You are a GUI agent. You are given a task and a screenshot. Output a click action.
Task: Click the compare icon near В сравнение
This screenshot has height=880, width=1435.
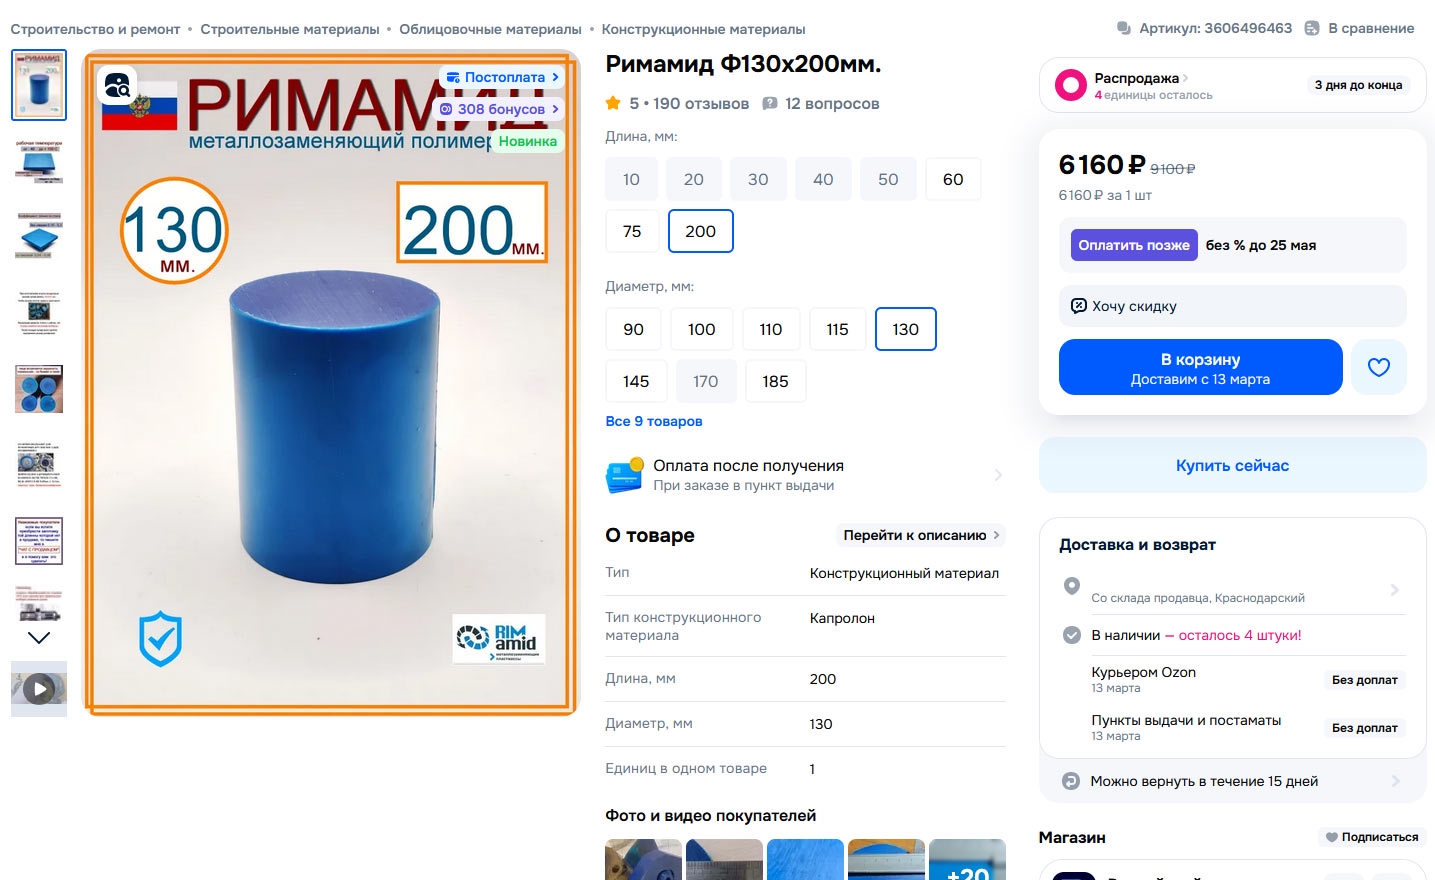pyautogui.click(x=1312, y=28)
